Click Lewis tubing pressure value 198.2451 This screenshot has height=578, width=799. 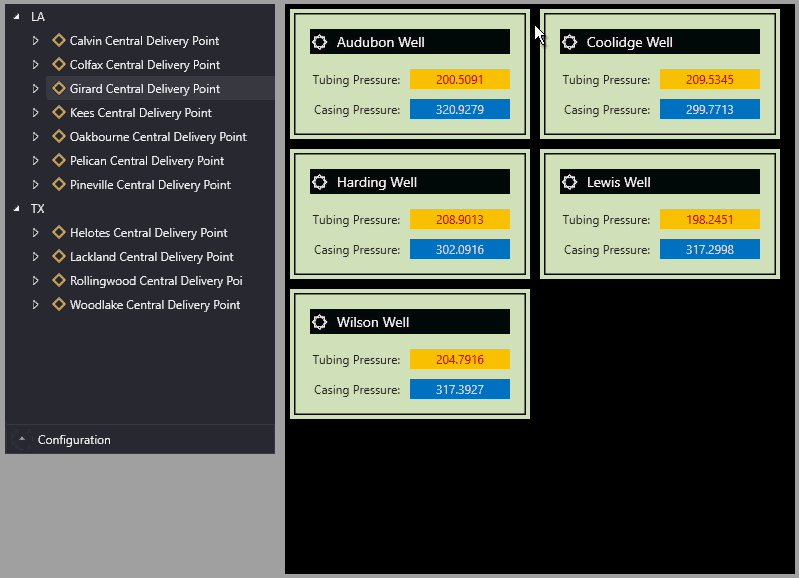[x=710, y=219]
